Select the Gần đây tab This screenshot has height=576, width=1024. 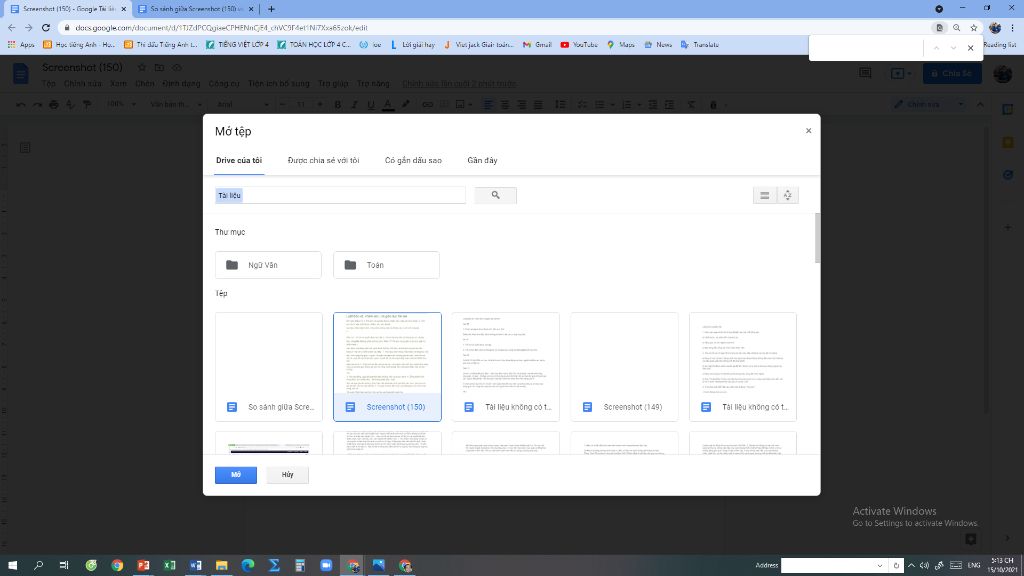tap(482, 161)
